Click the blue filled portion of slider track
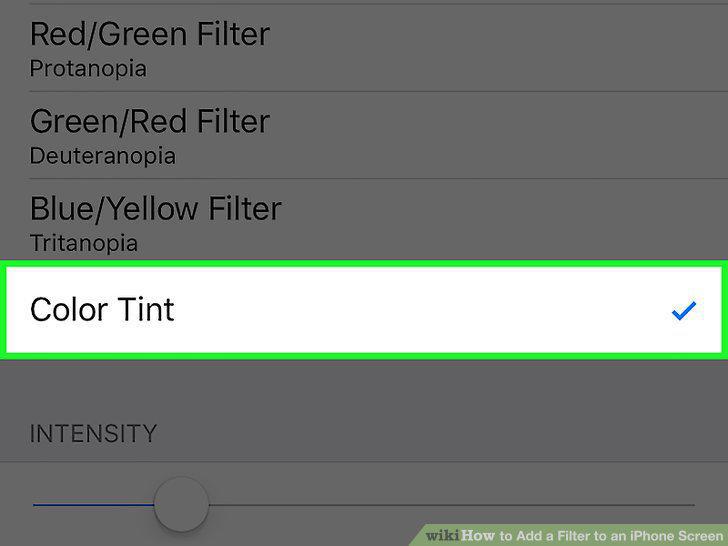 pos(93,504)
